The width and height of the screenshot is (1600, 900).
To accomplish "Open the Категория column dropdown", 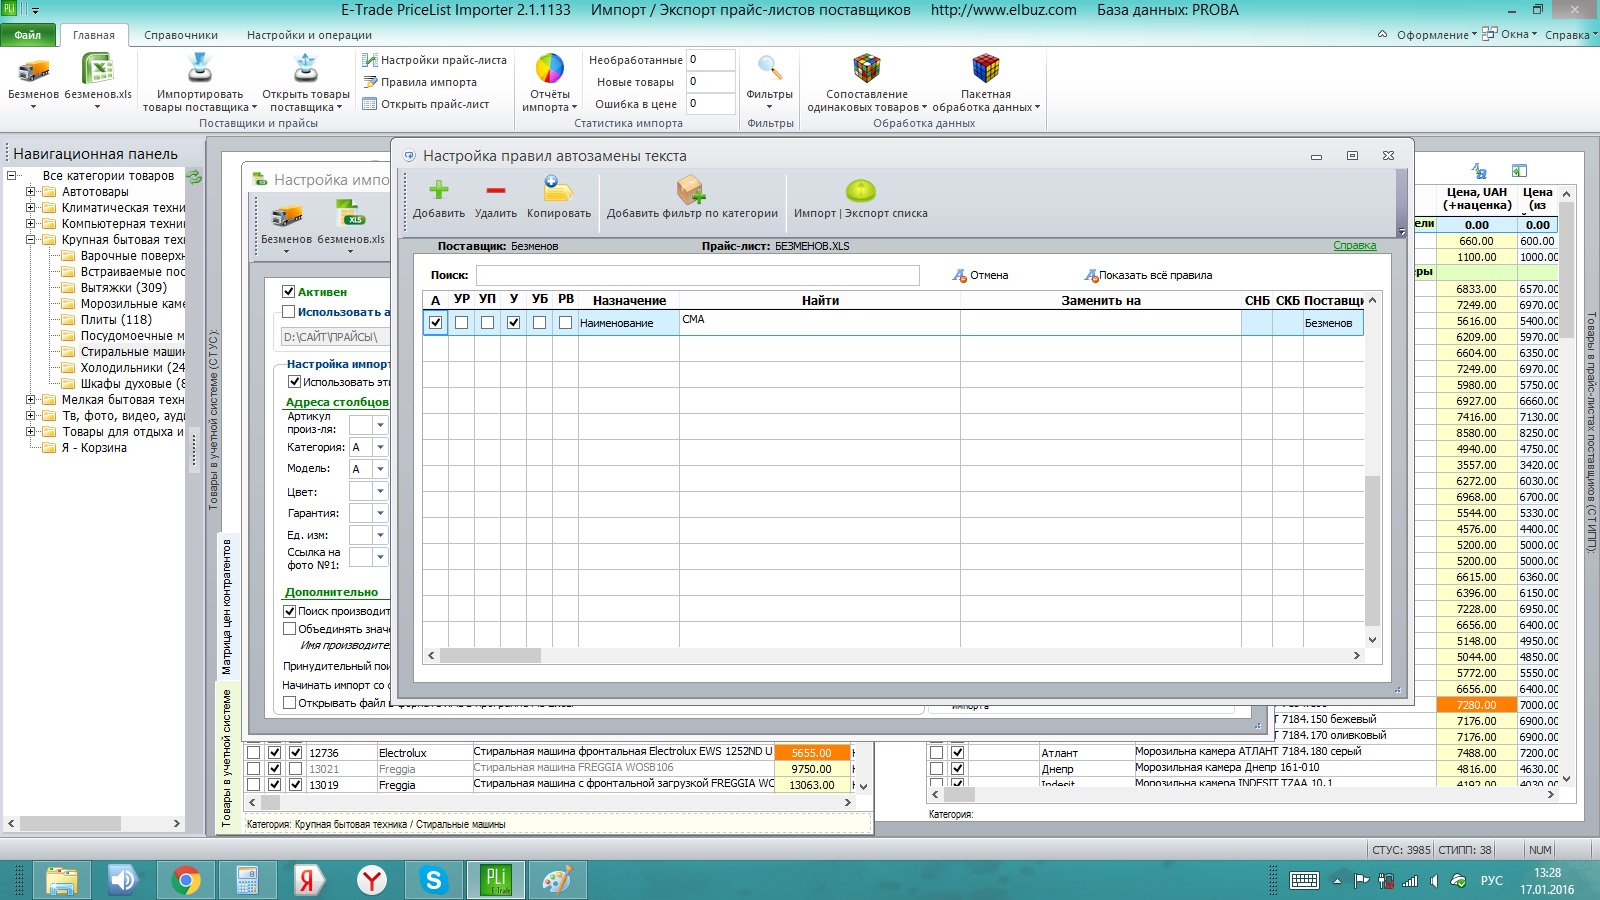I will [x=380, y=447].
